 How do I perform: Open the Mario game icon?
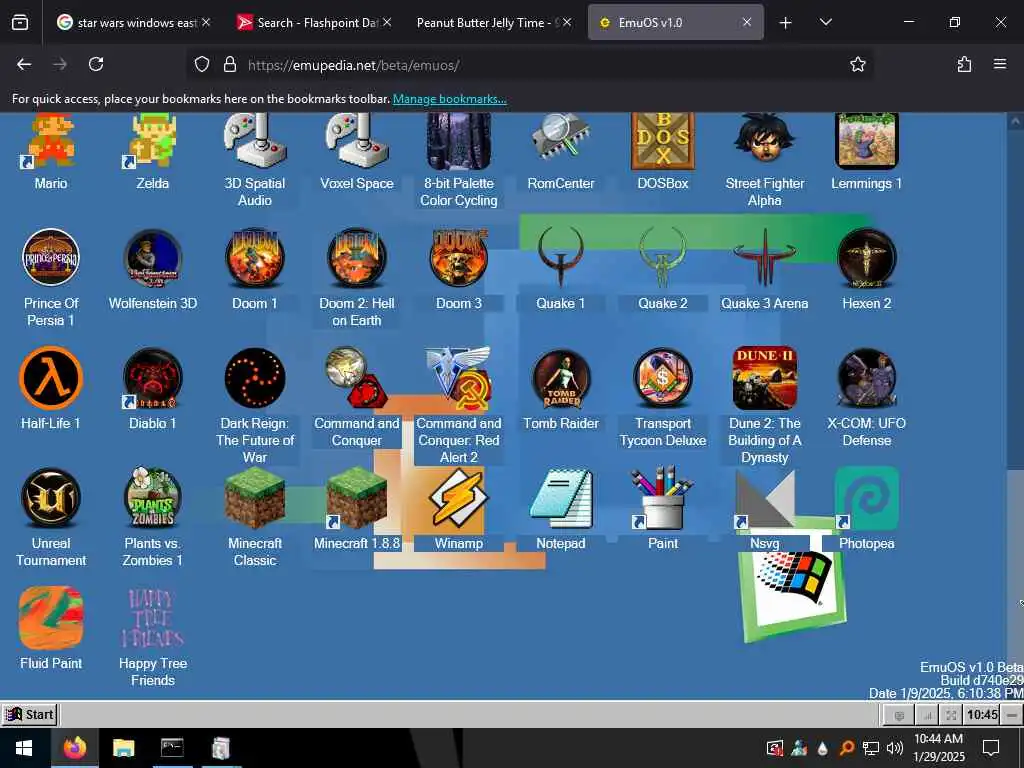[51, 140]
